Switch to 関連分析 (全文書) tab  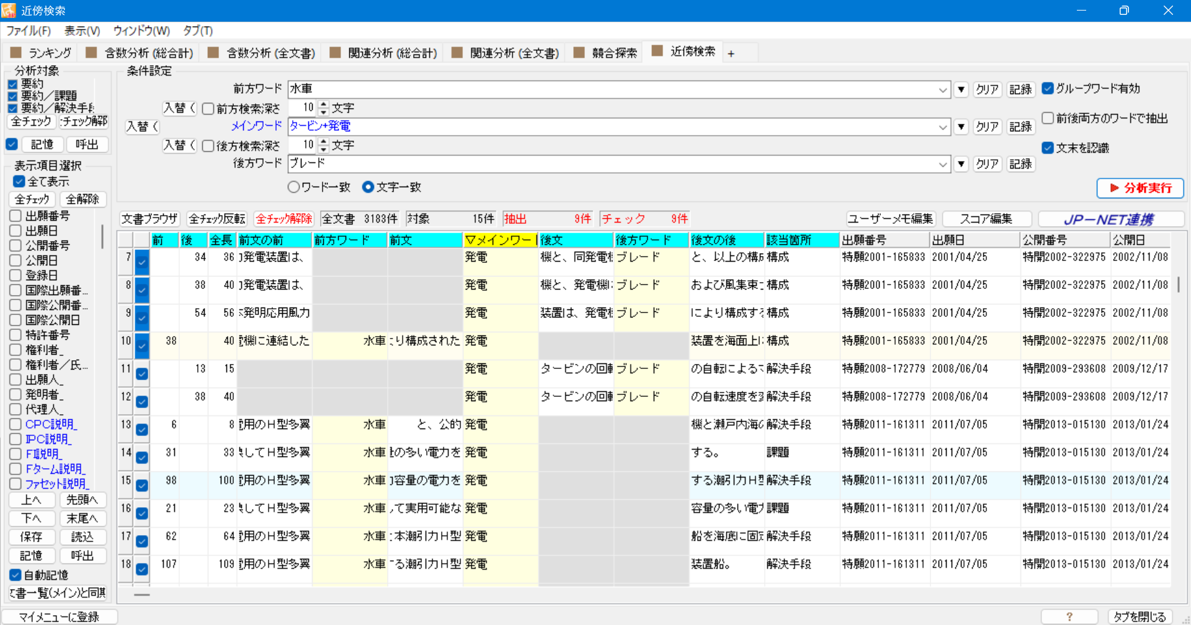[505, 53]
